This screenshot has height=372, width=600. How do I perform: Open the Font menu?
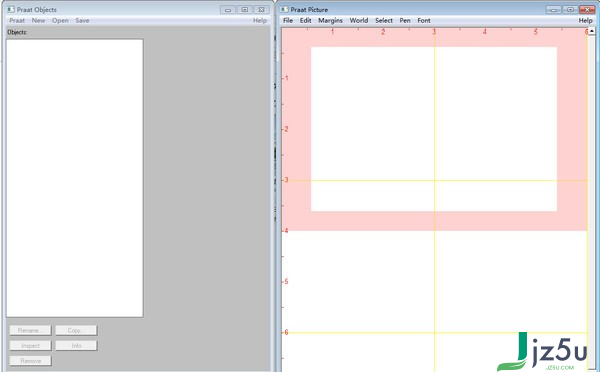coord(424,21)
